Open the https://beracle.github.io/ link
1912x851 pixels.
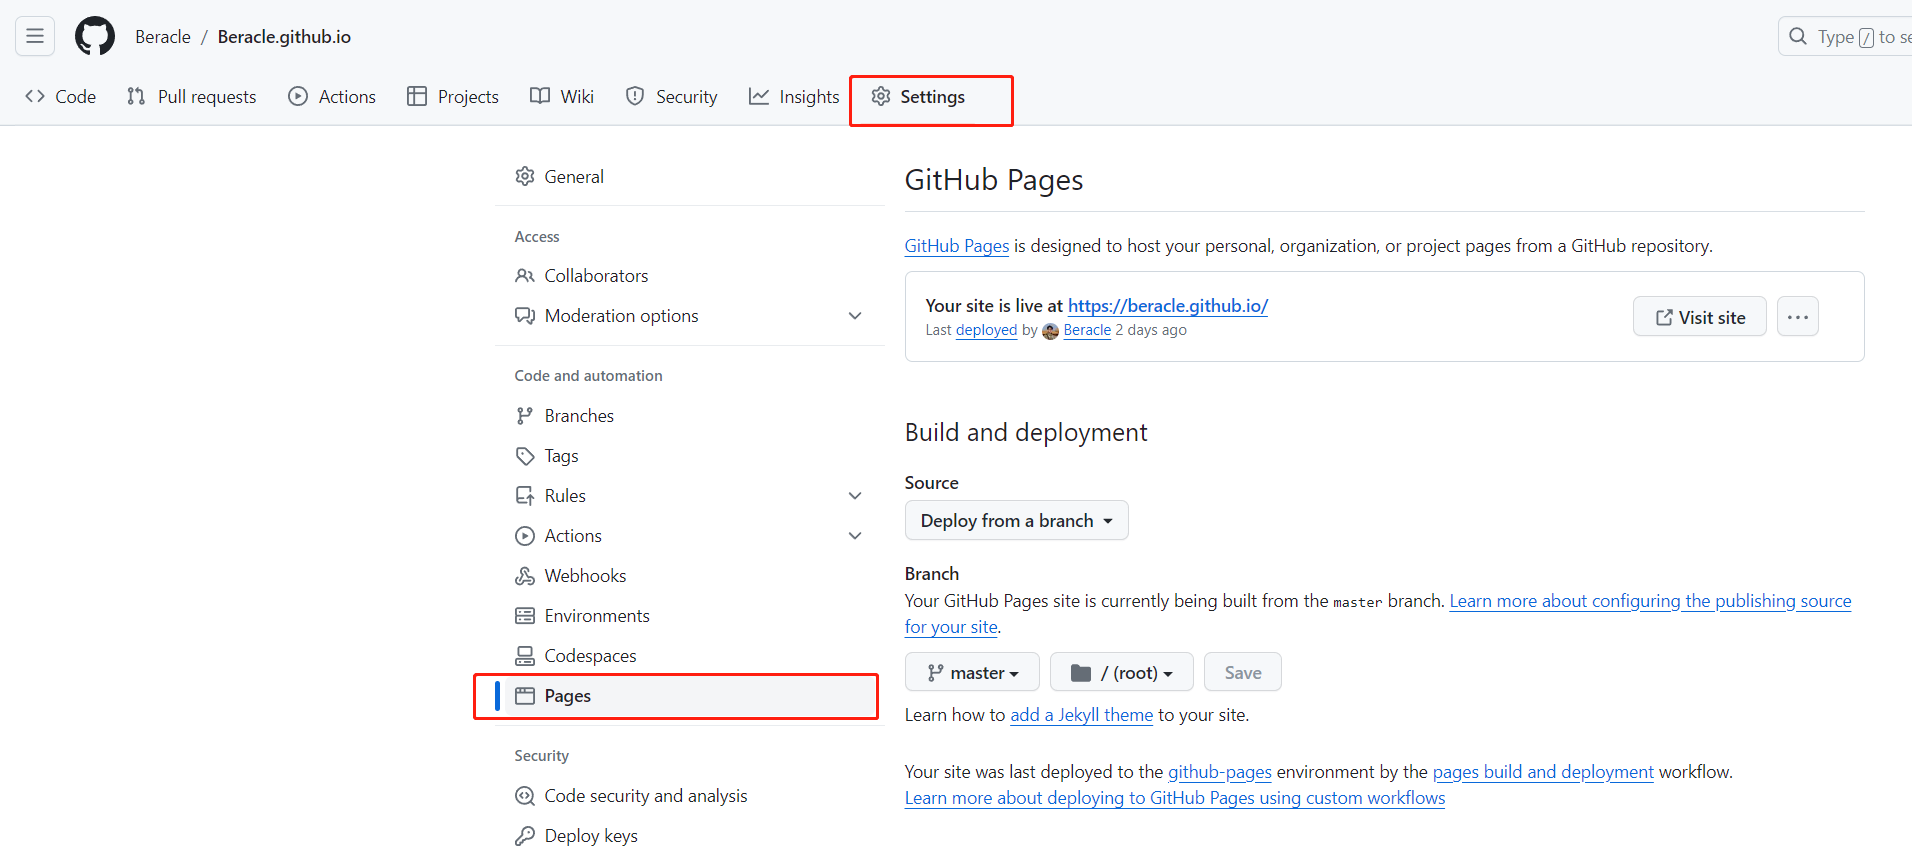click(x=1168, y=306)
